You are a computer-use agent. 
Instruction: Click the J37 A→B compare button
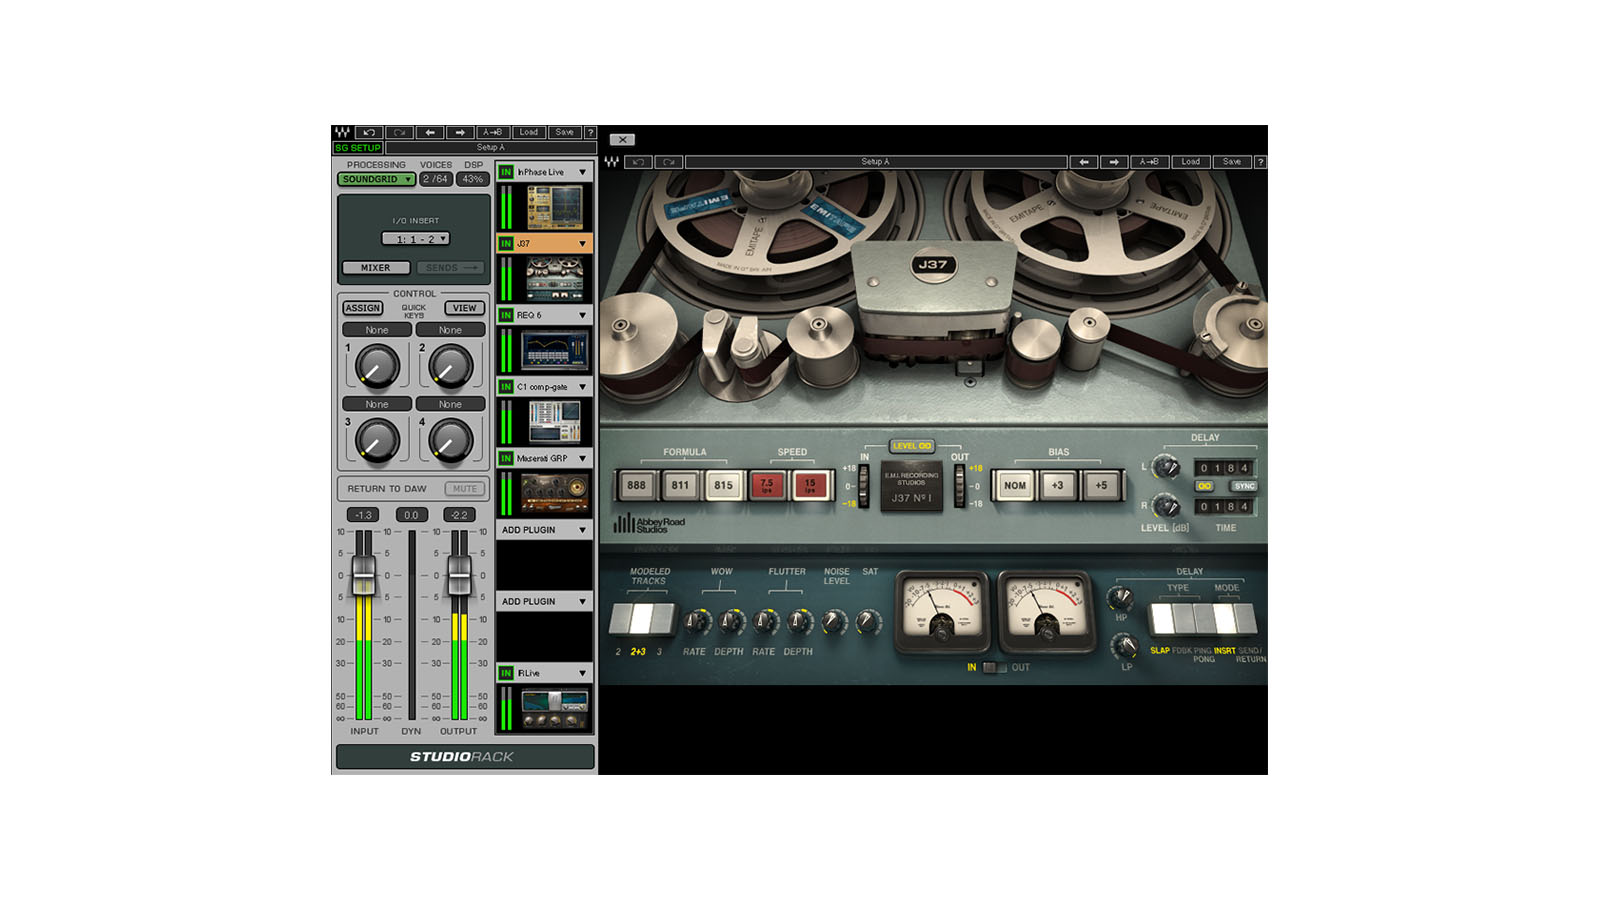[x=1150, y=162]
